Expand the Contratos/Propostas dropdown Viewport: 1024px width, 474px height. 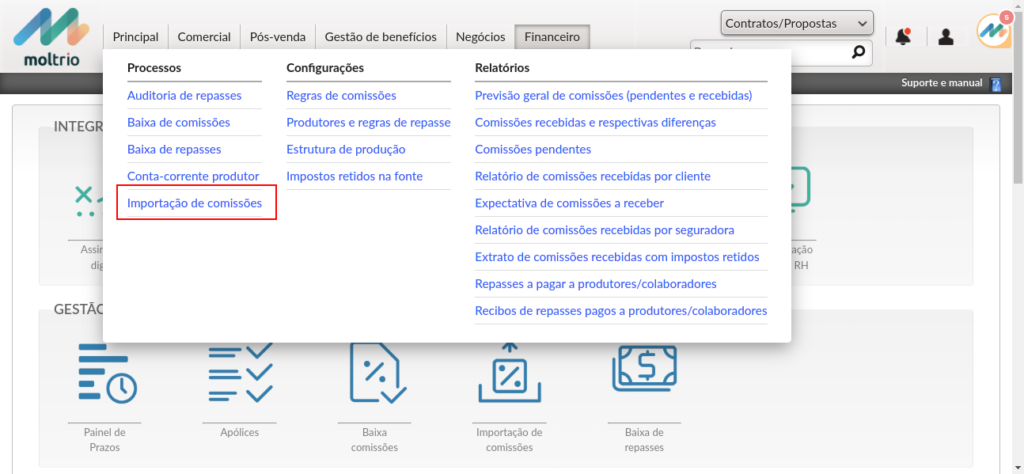pos(796,23)
